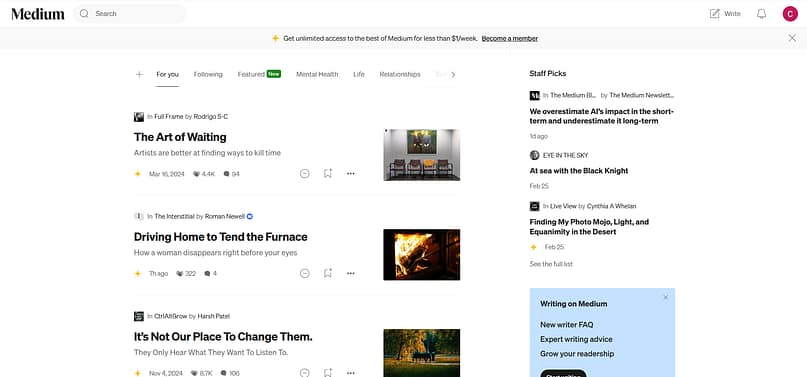807x377 pixels.
Task: Click the Become a member link
Action: [x=510, y=39]
